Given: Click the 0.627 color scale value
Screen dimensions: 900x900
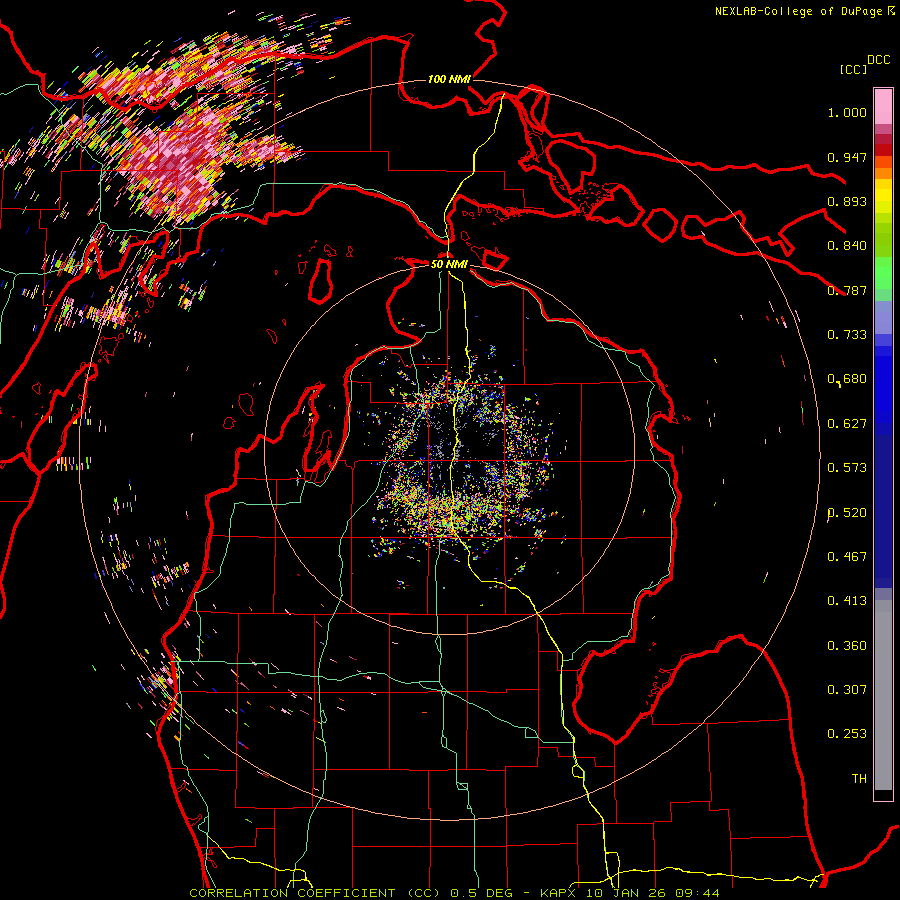Looking at the screenshot, I should point(847,424).
